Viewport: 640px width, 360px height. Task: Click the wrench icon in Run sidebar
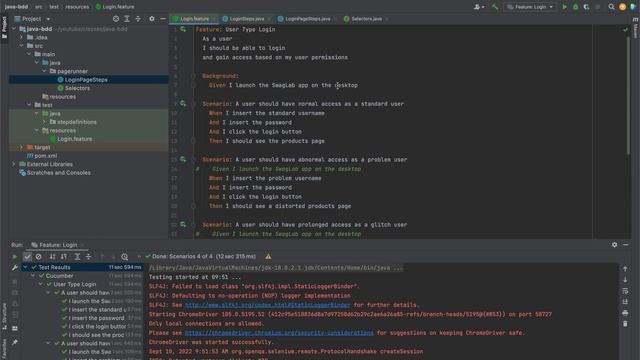[x=15, y=268]
